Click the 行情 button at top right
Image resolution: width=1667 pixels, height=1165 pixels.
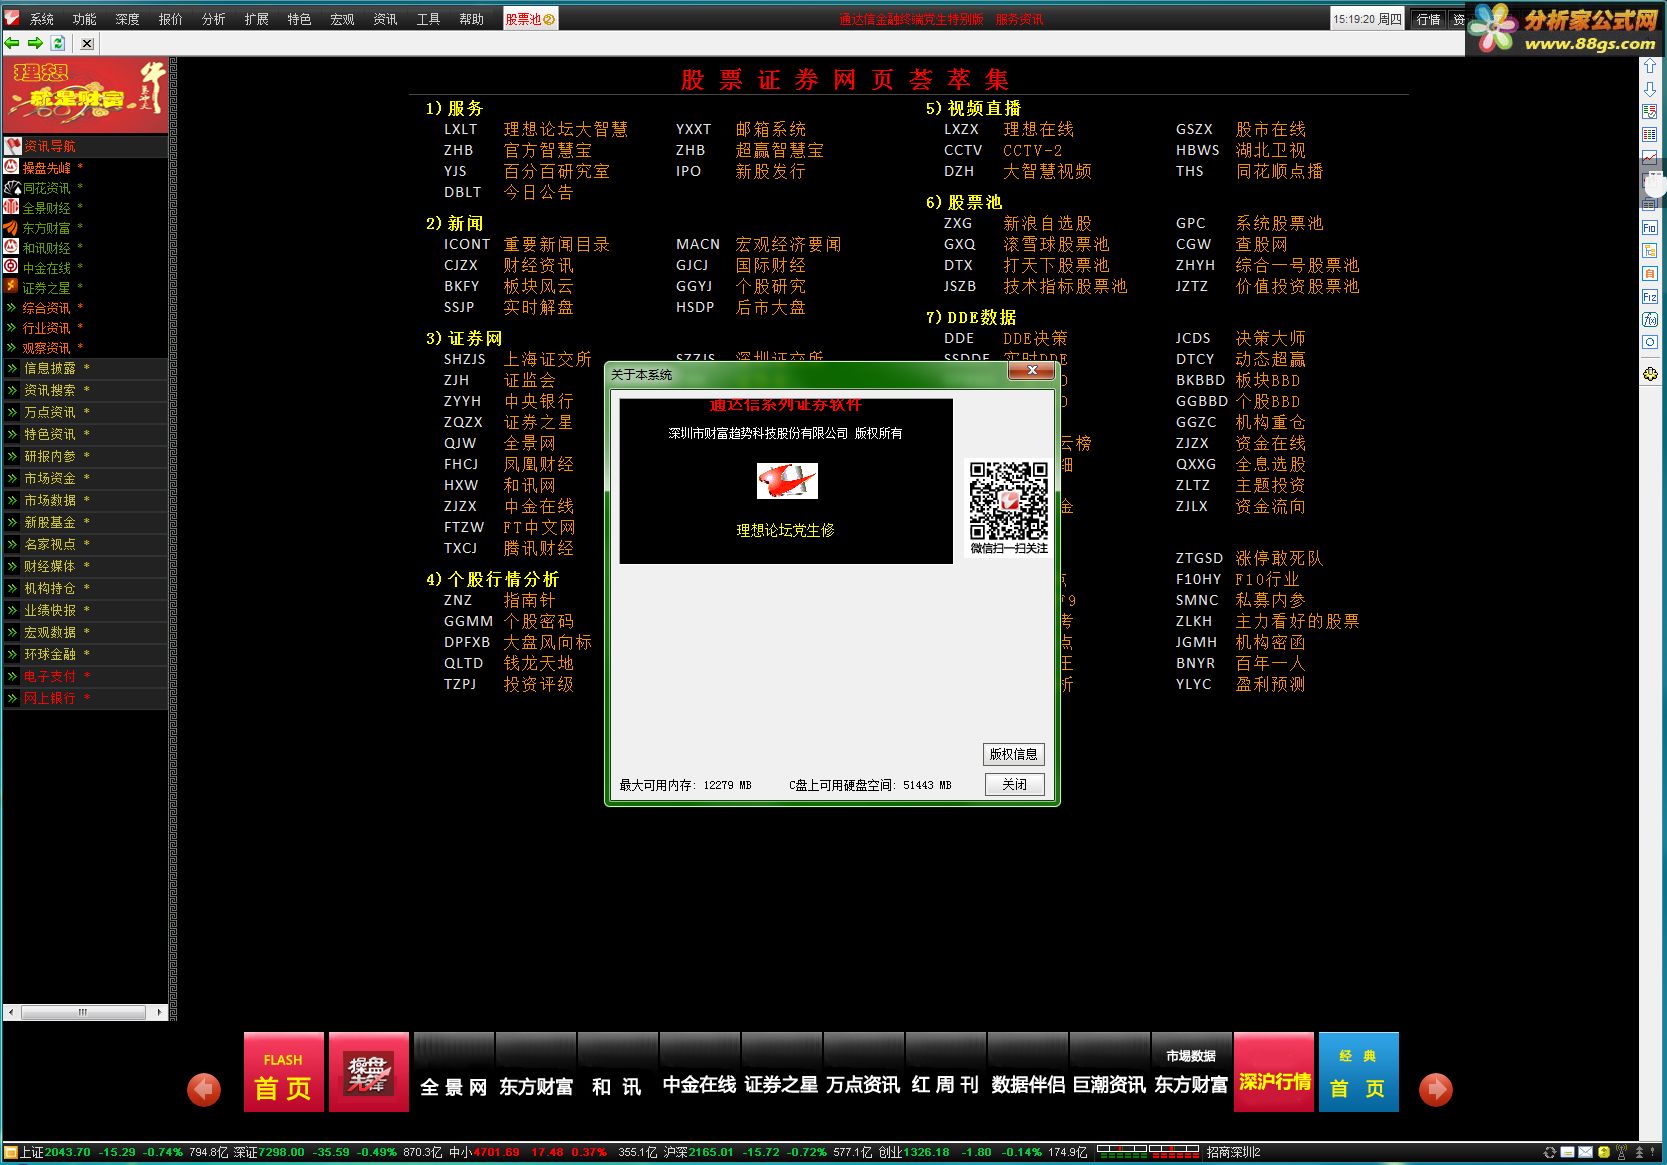[x=1429, y=19]
